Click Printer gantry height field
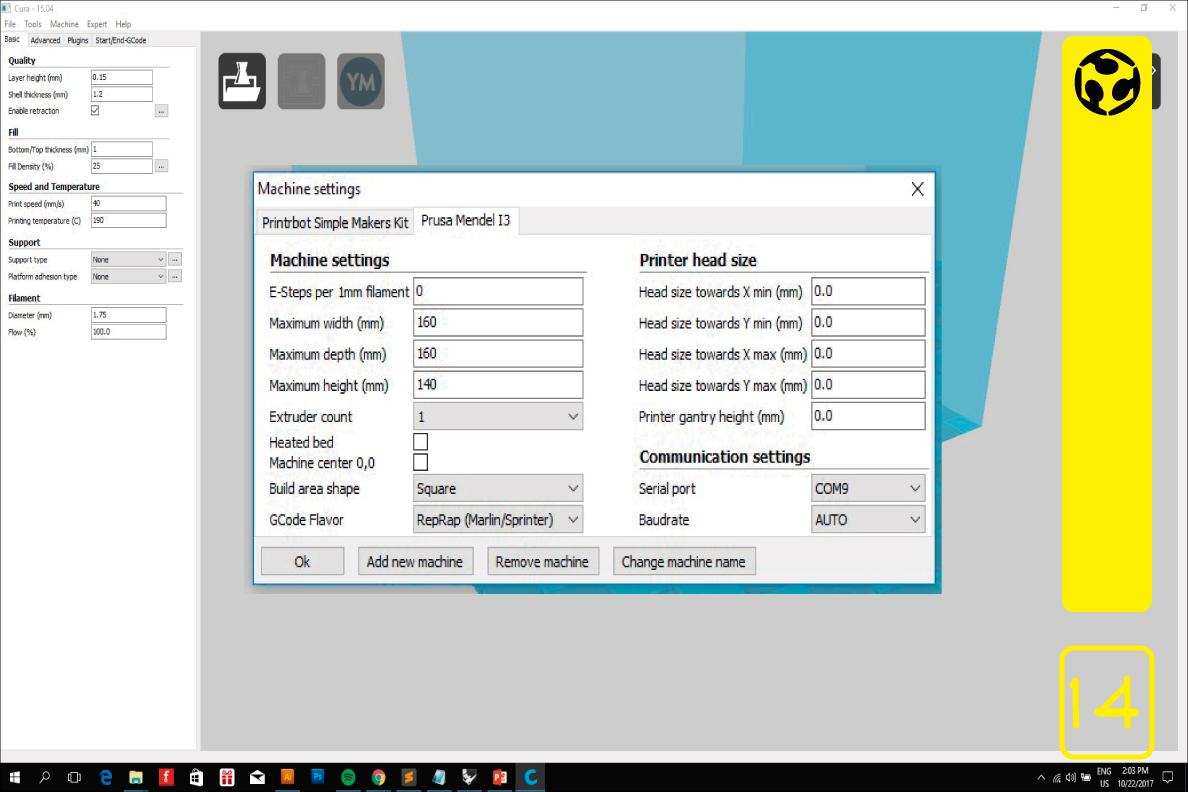The image size is (1188, 792). pyautogui.click(x=868, y=416)
